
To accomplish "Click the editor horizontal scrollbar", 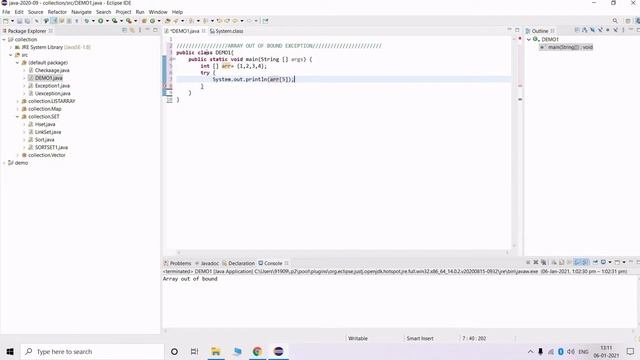I will (343, 252).
